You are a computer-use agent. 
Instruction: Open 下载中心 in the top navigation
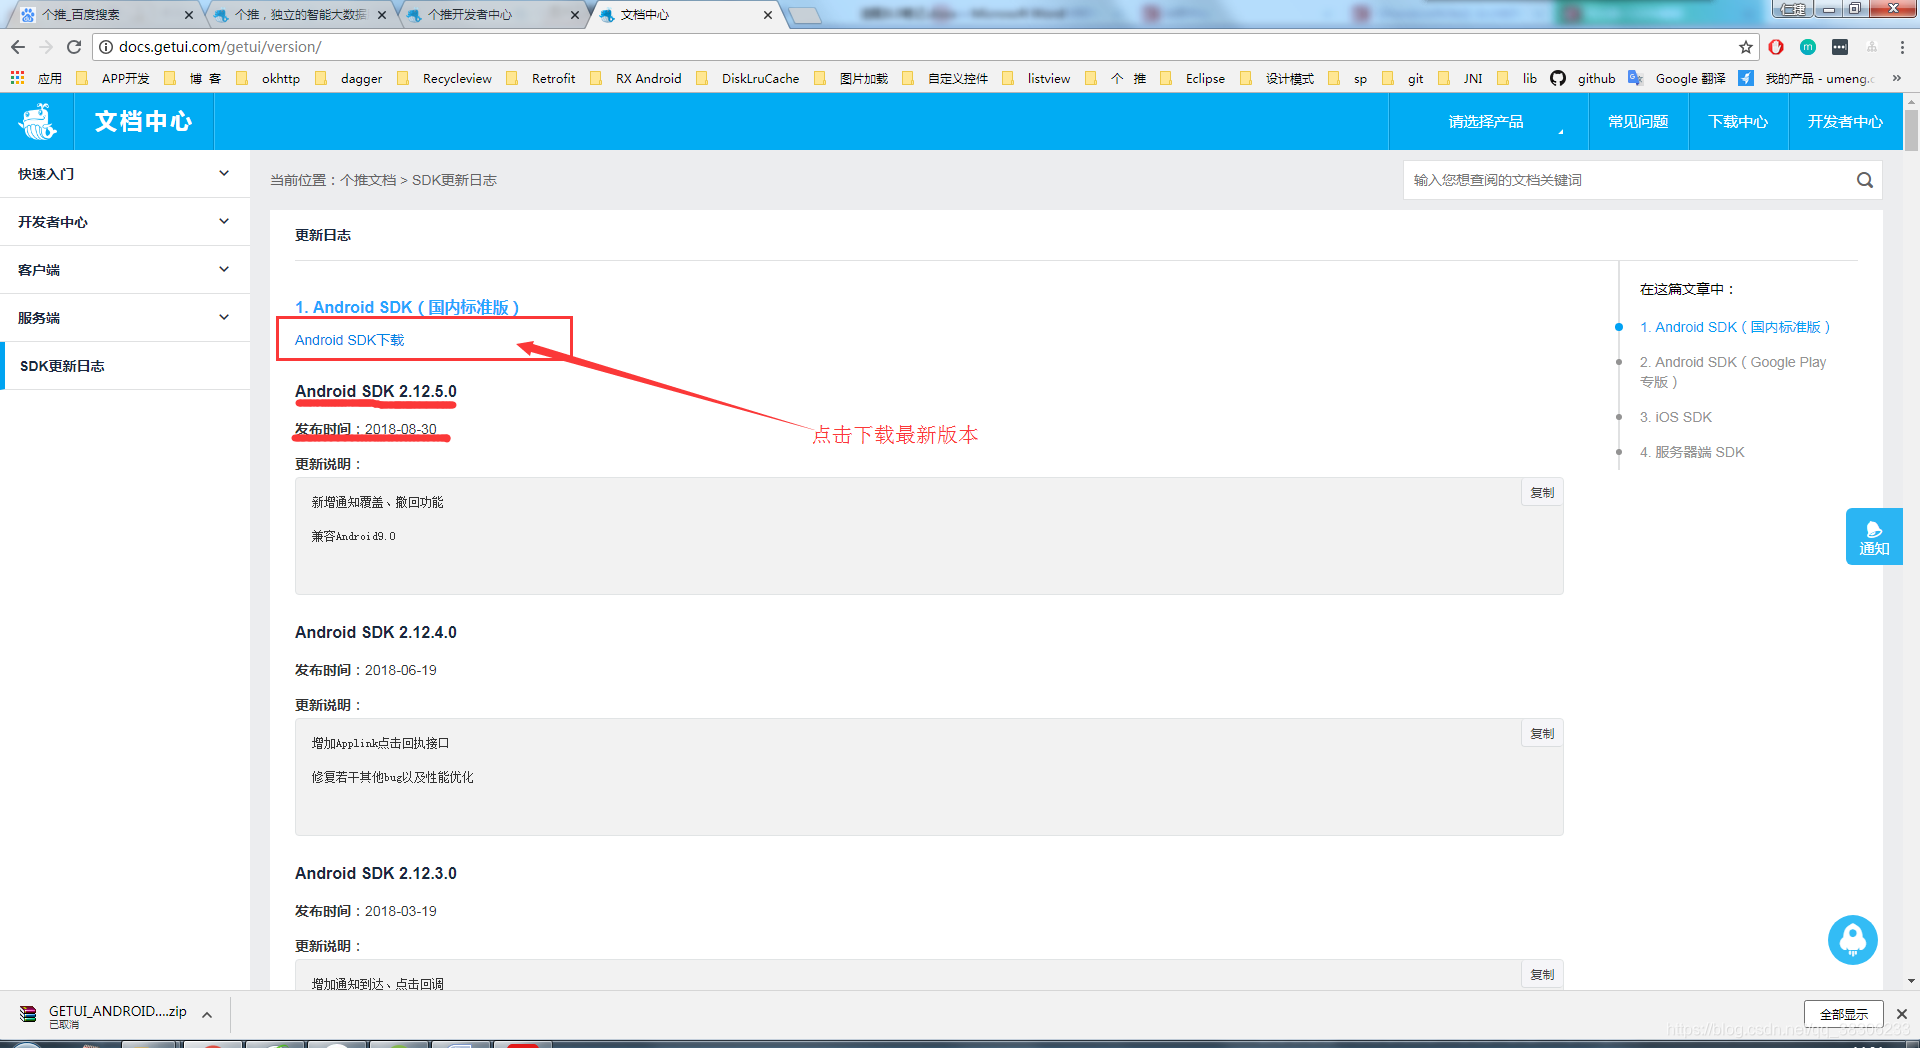[x=1738, y=121]
